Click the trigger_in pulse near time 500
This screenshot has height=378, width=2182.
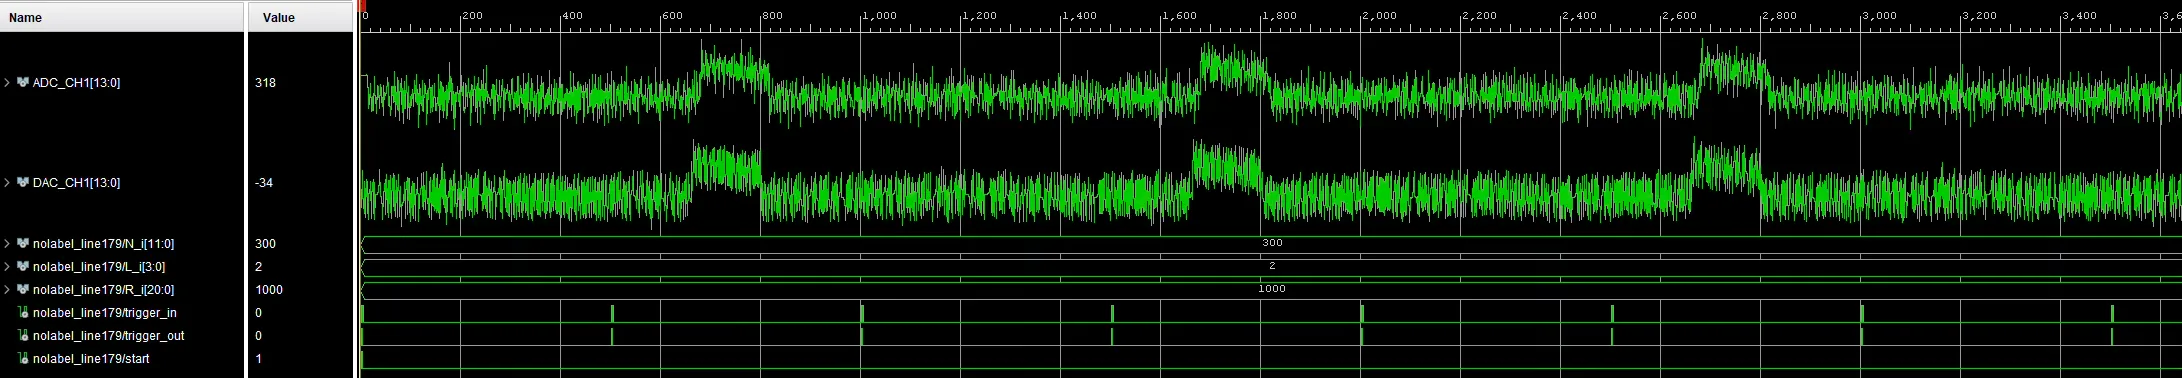[612, 313]
